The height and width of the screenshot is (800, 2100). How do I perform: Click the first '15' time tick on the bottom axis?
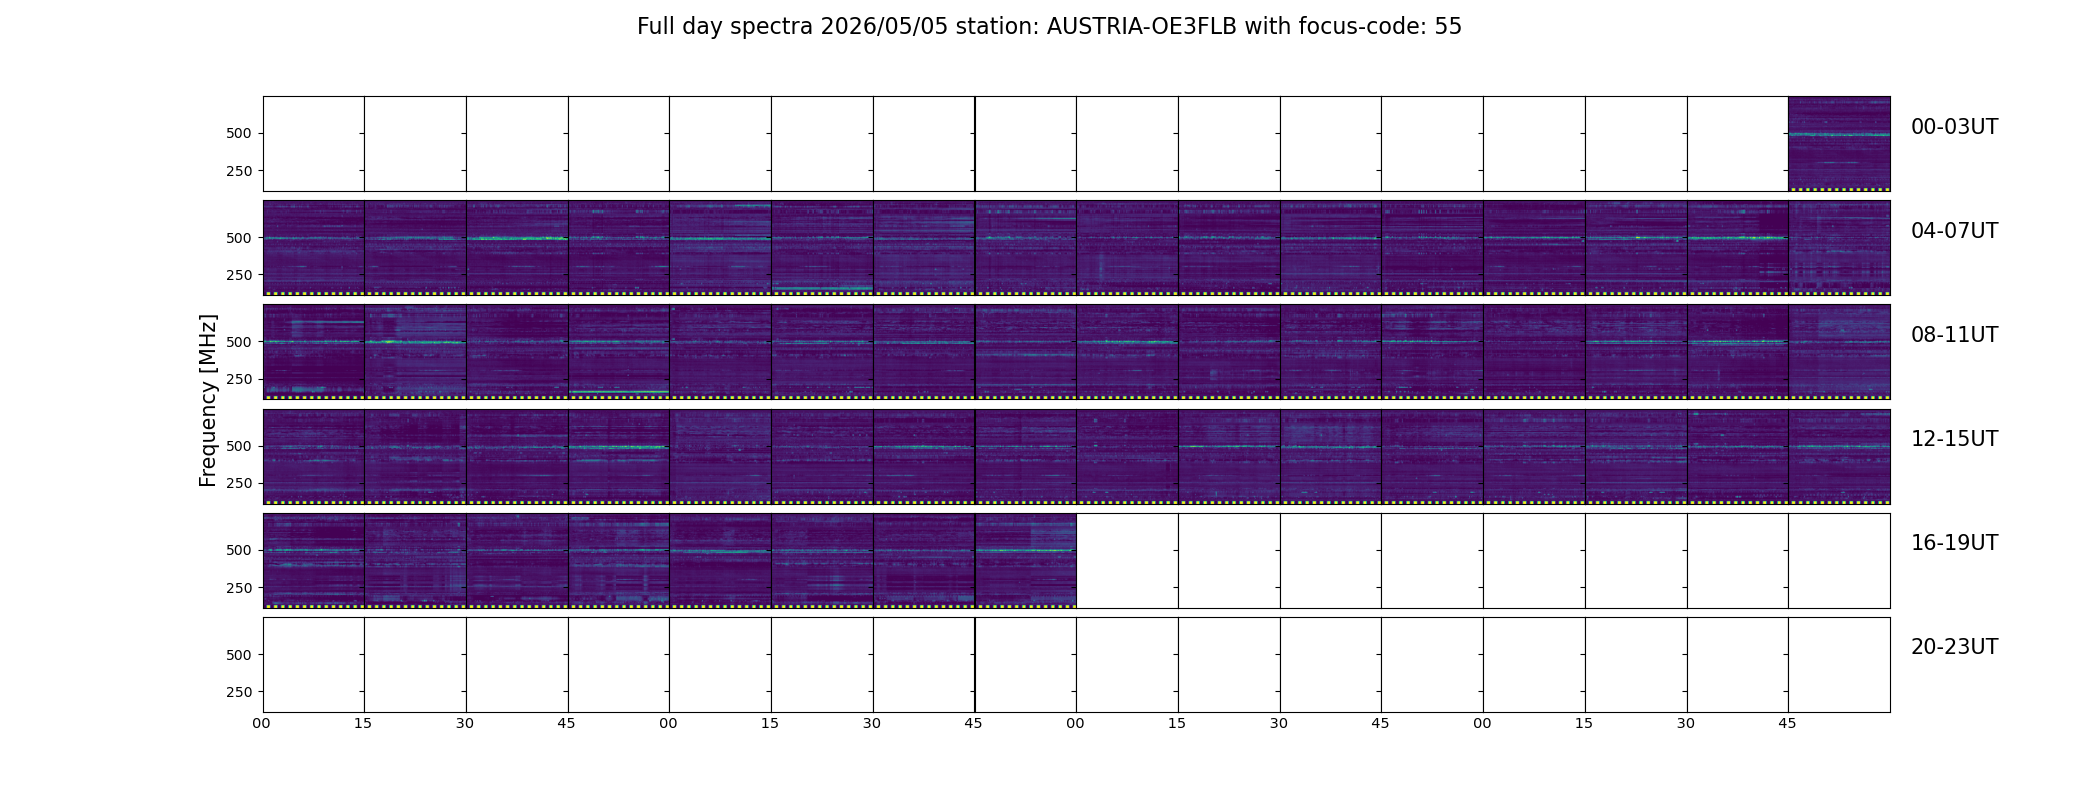click(x=363, y=723)
